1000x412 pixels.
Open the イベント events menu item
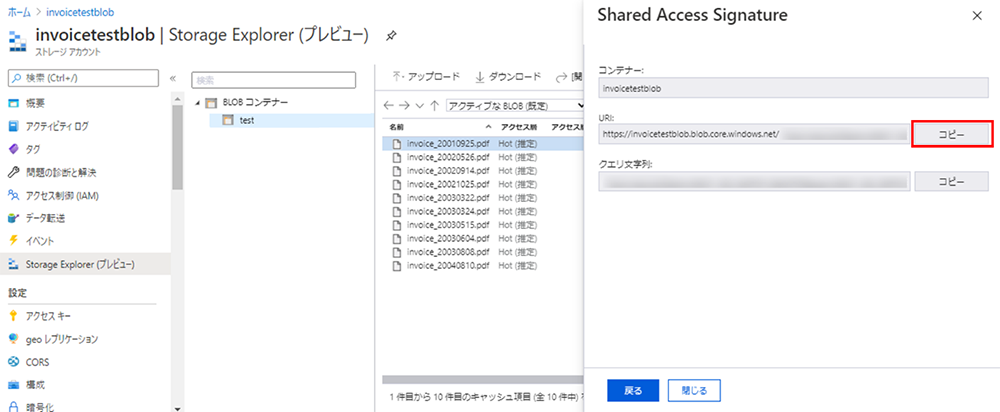40,241
